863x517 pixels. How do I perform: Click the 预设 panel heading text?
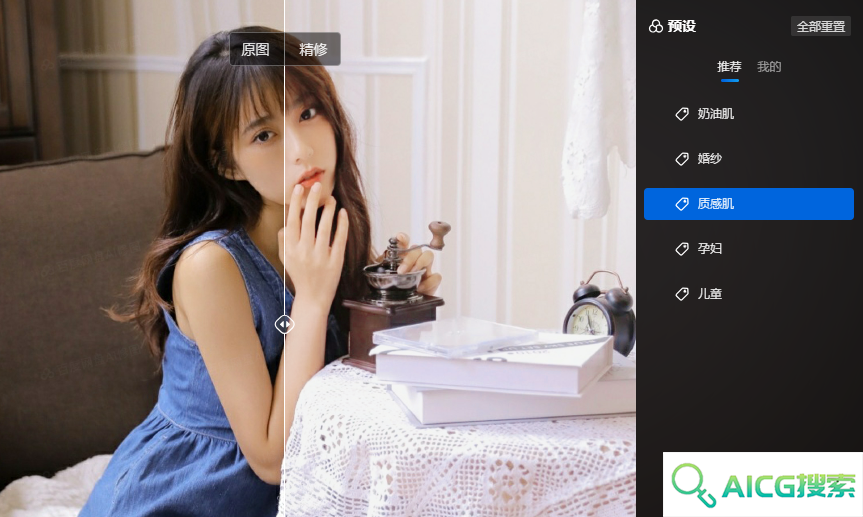click(682, 26)
